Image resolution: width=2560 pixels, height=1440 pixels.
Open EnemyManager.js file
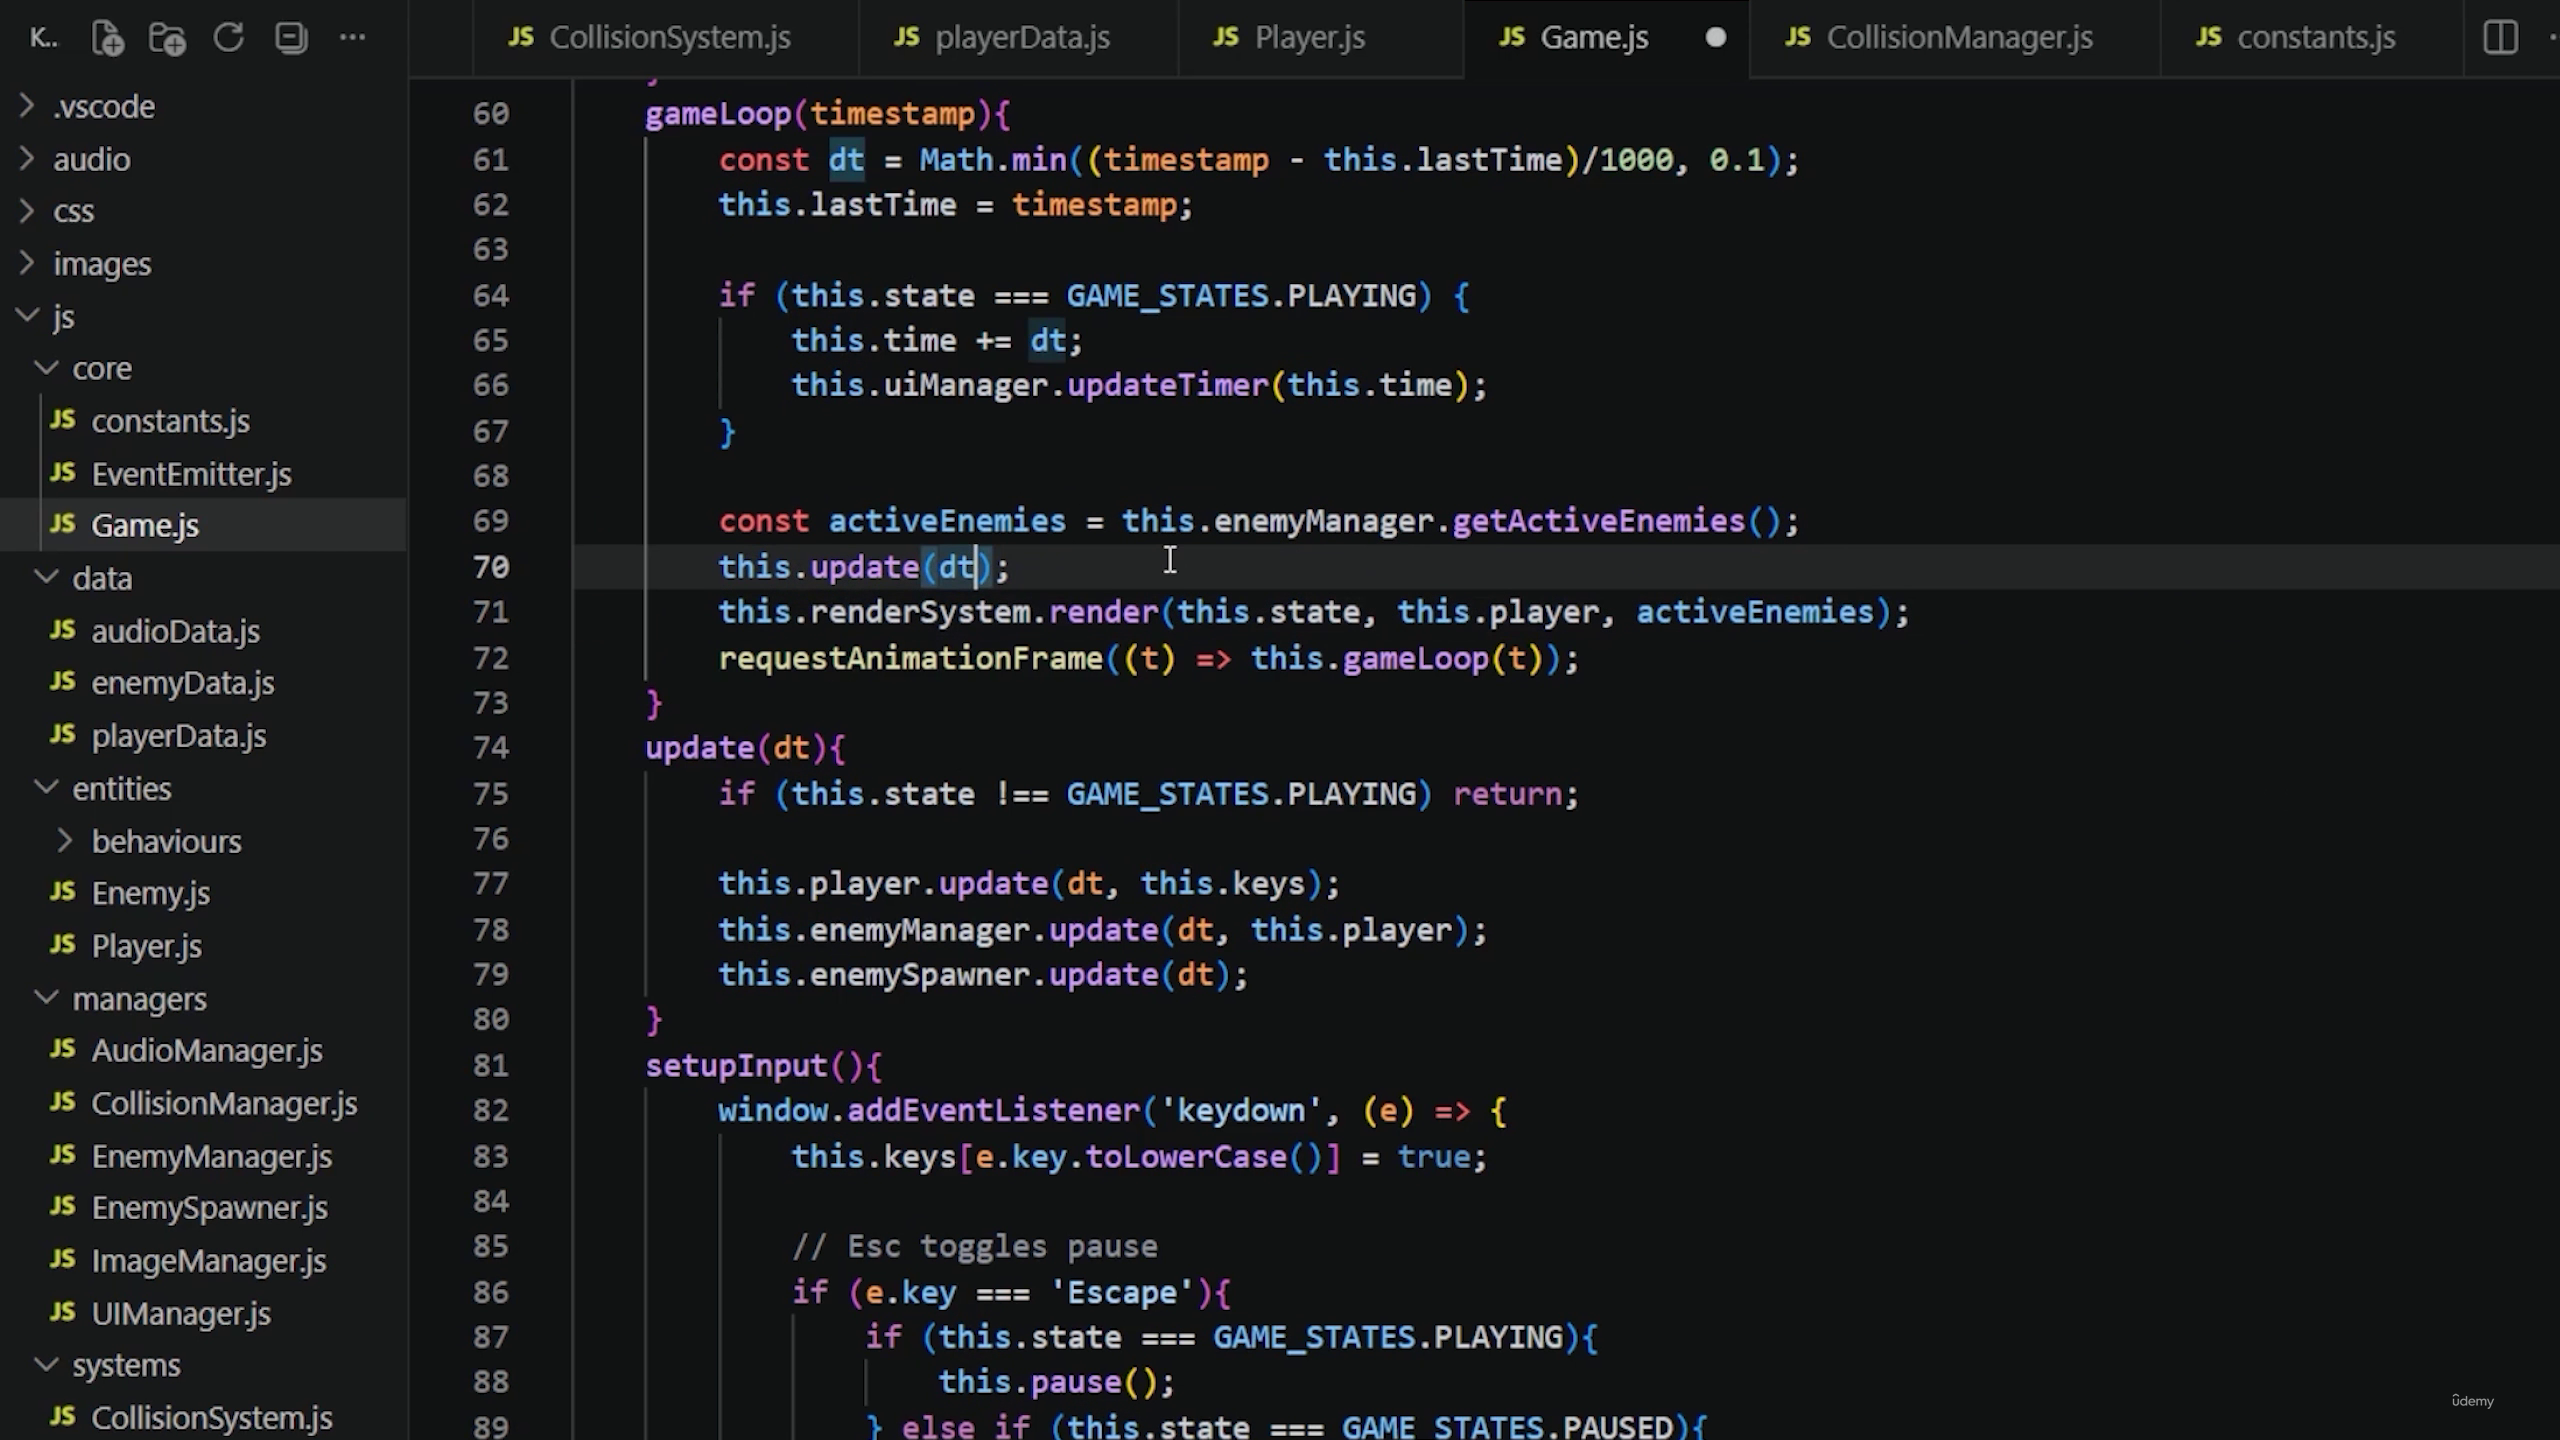pos(203,1156)
